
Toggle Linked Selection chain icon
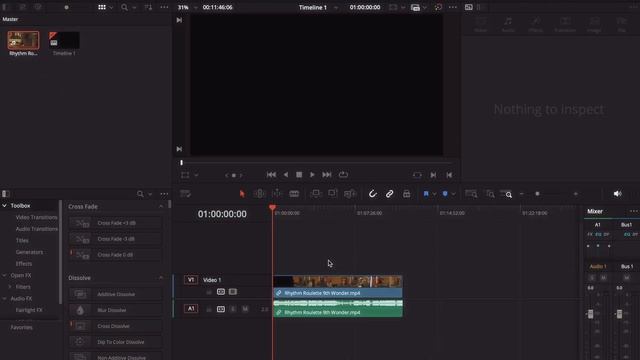coord(389,194)
